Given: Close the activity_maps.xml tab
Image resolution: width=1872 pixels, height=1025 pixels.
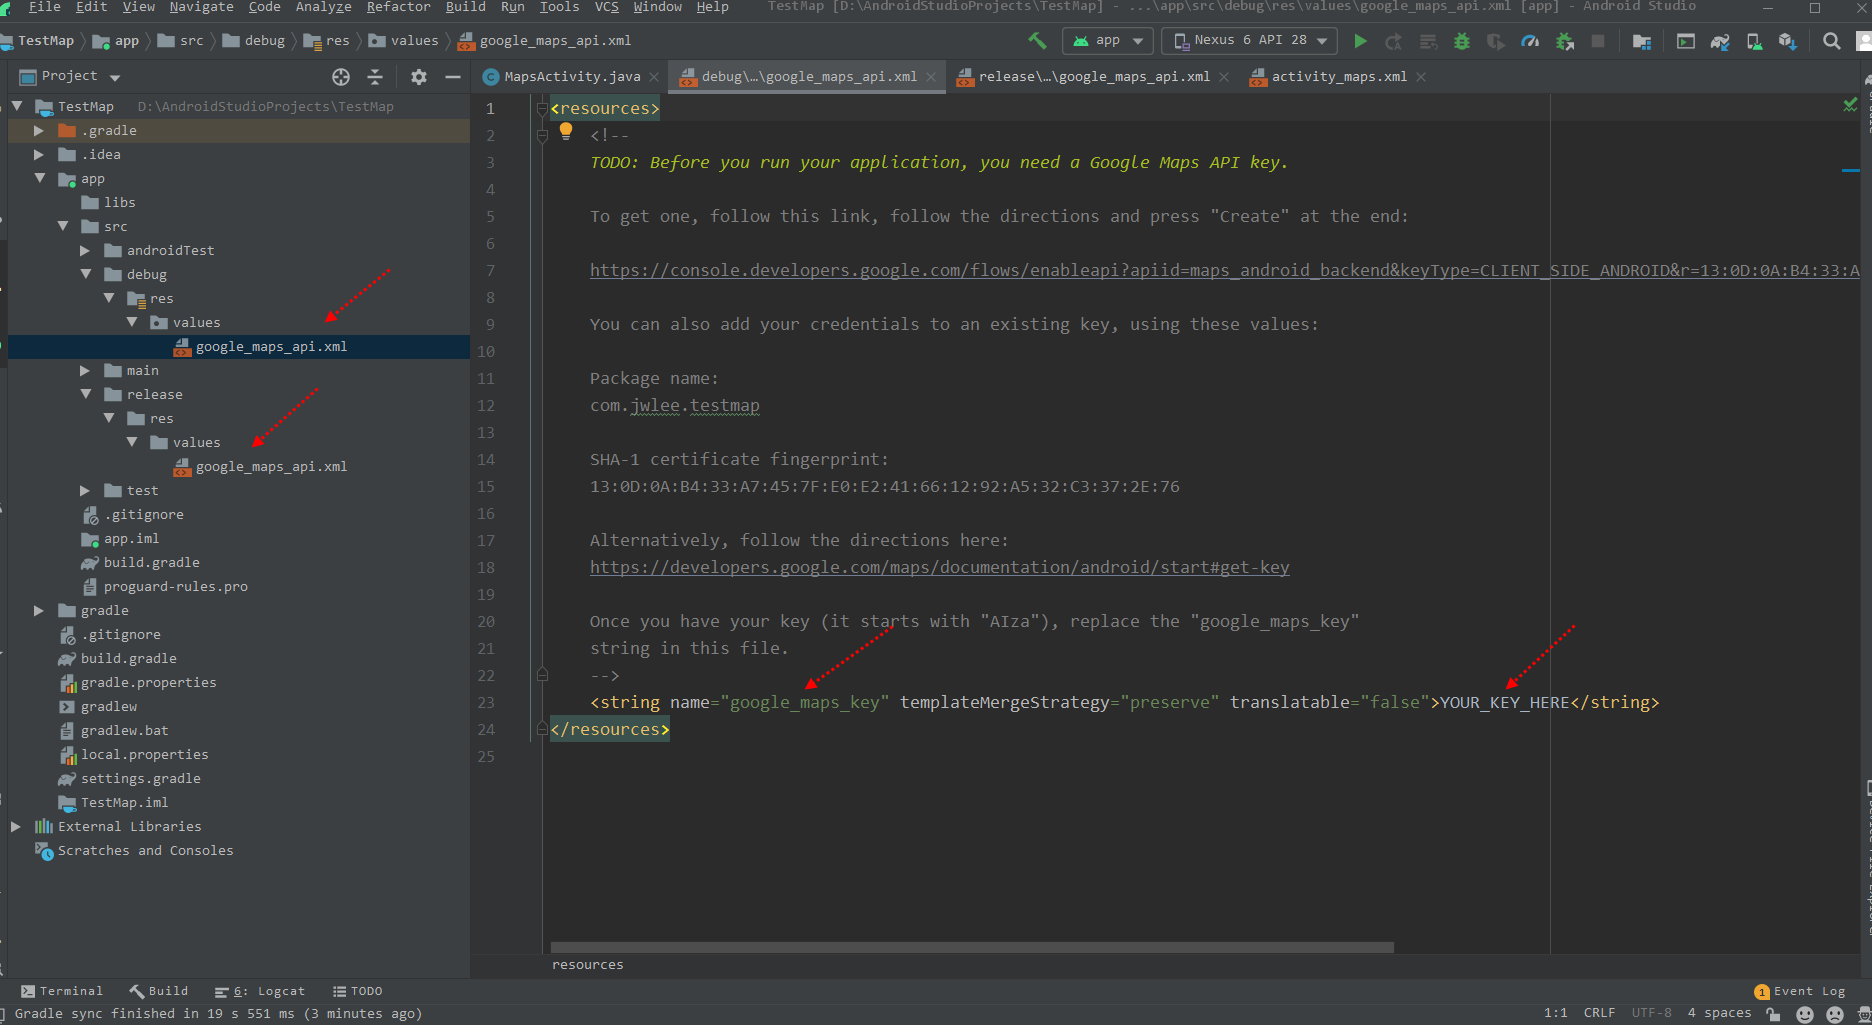Looking at the screenshot, I should [x=1421, y=77].
